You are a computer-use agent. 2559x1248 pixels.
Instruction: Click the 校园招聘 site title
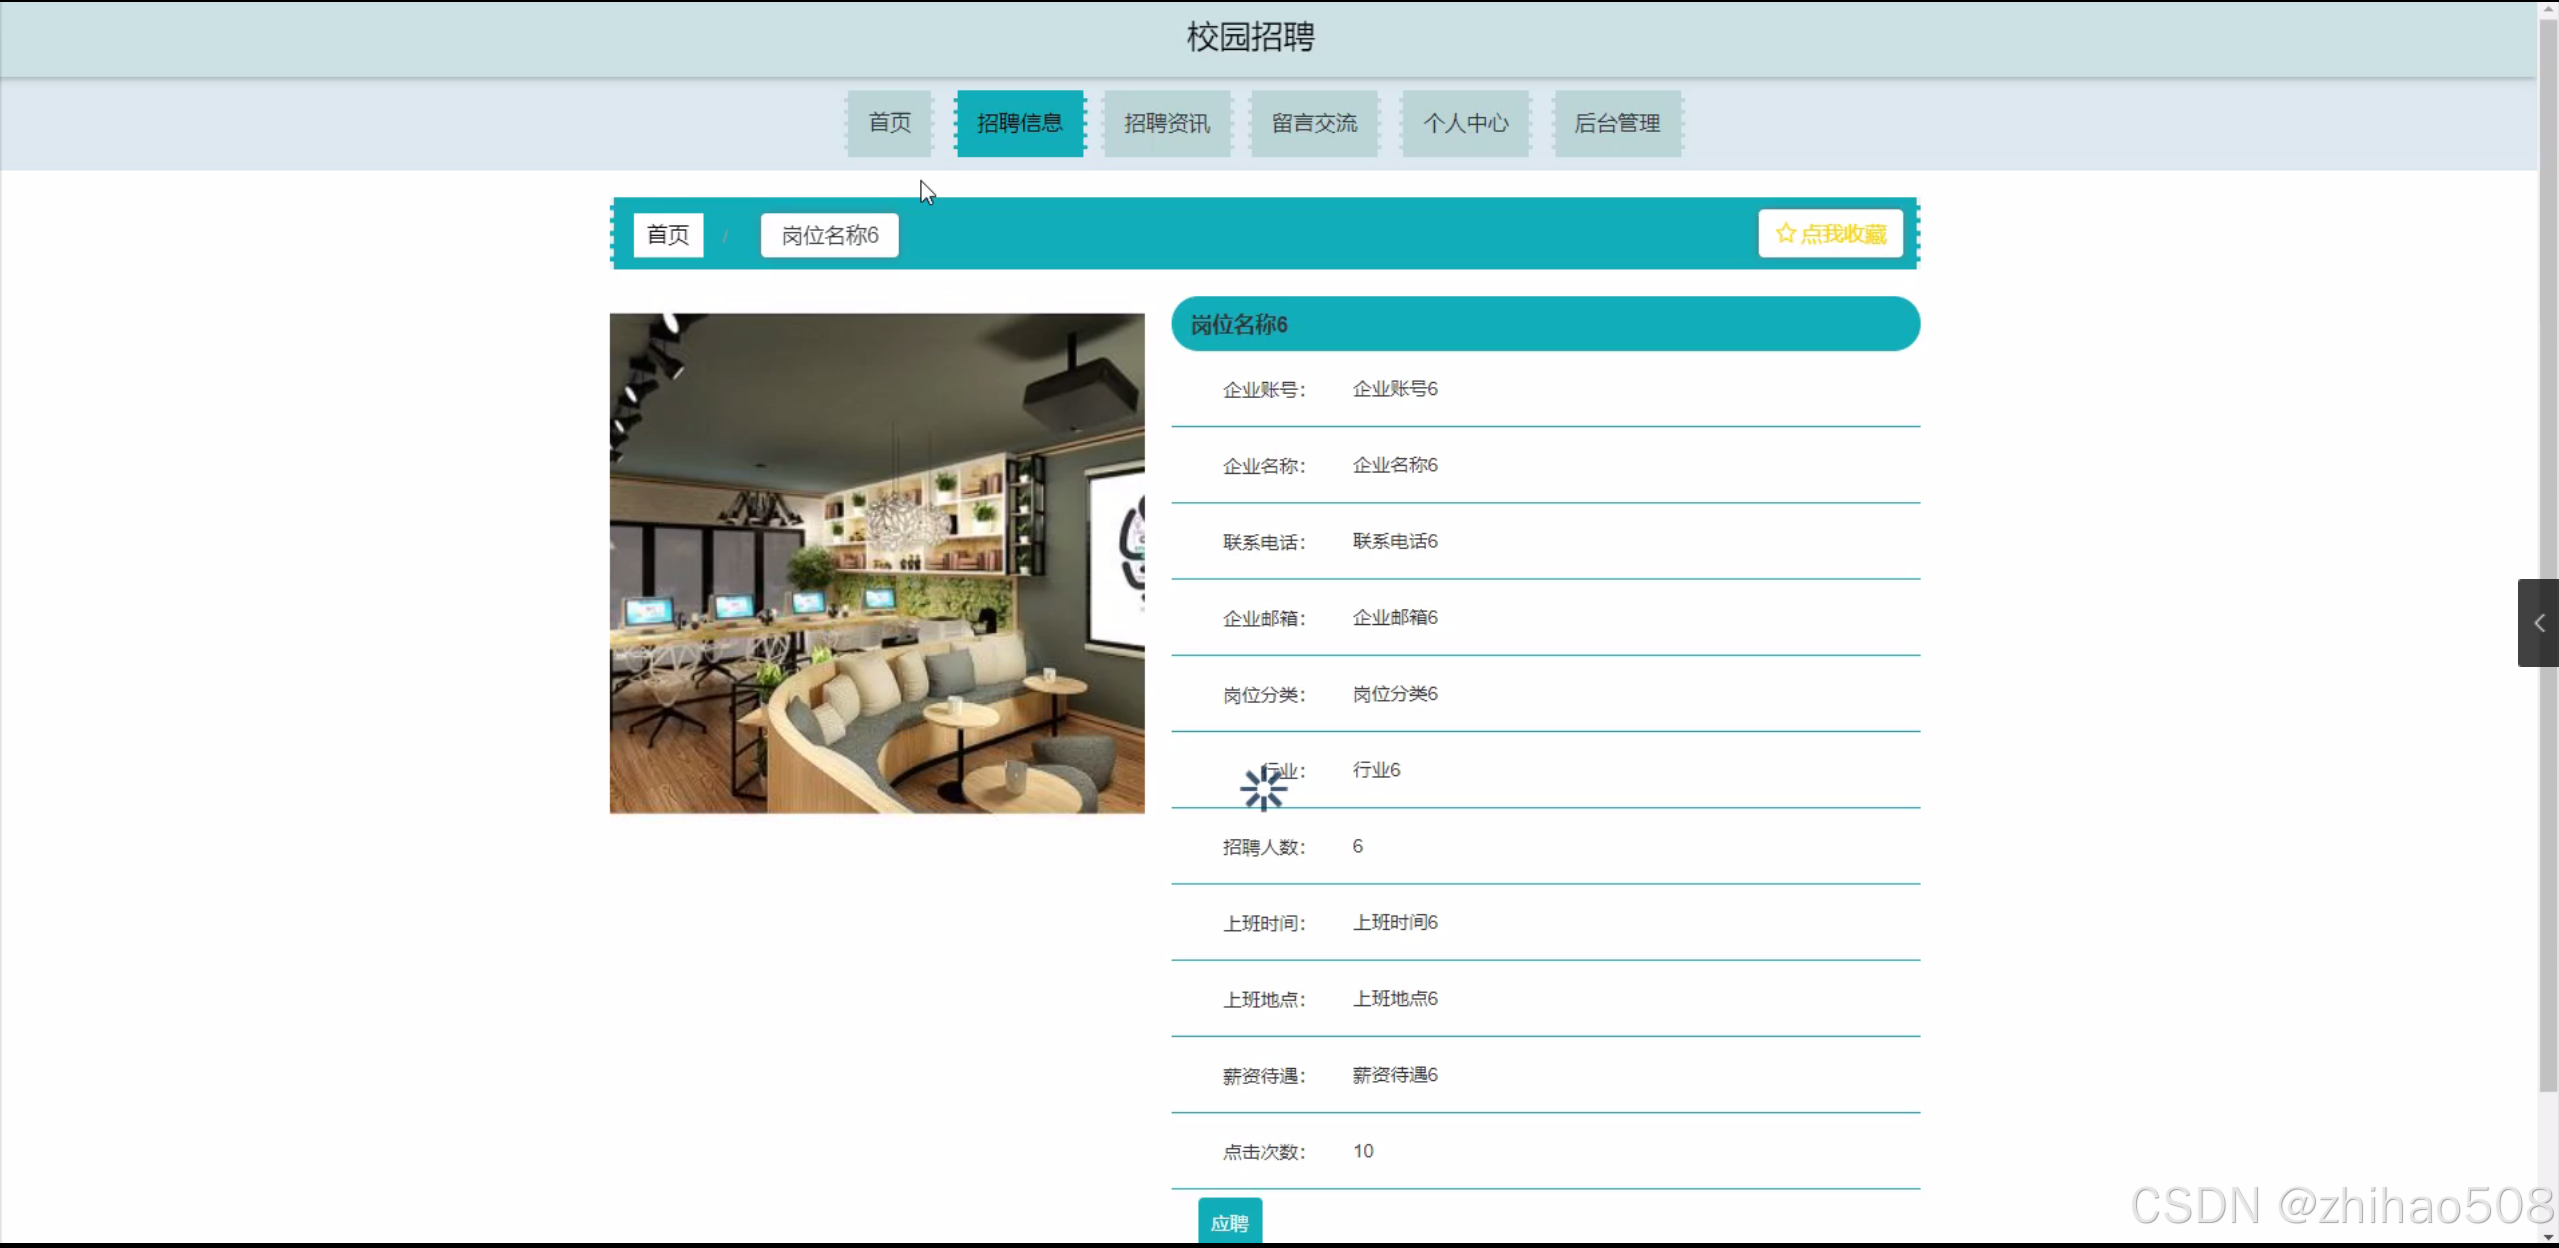pyautogui.click(x=1250, y=37)
